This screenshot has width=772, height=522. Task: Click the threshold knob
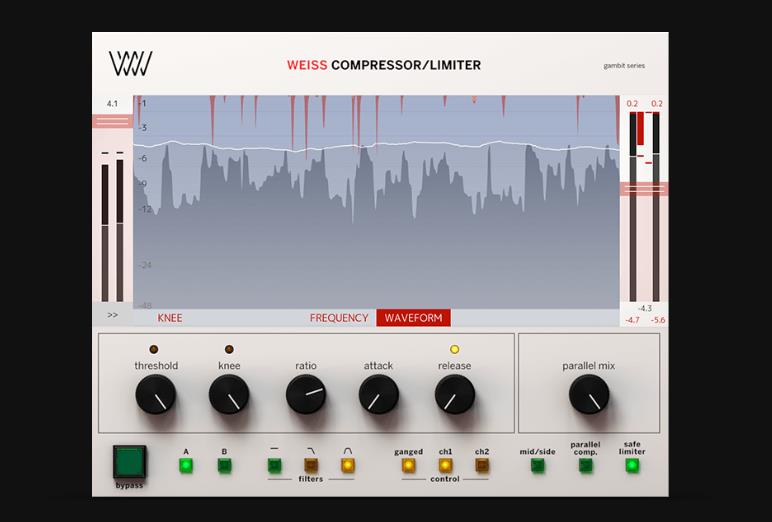[156, 394]
